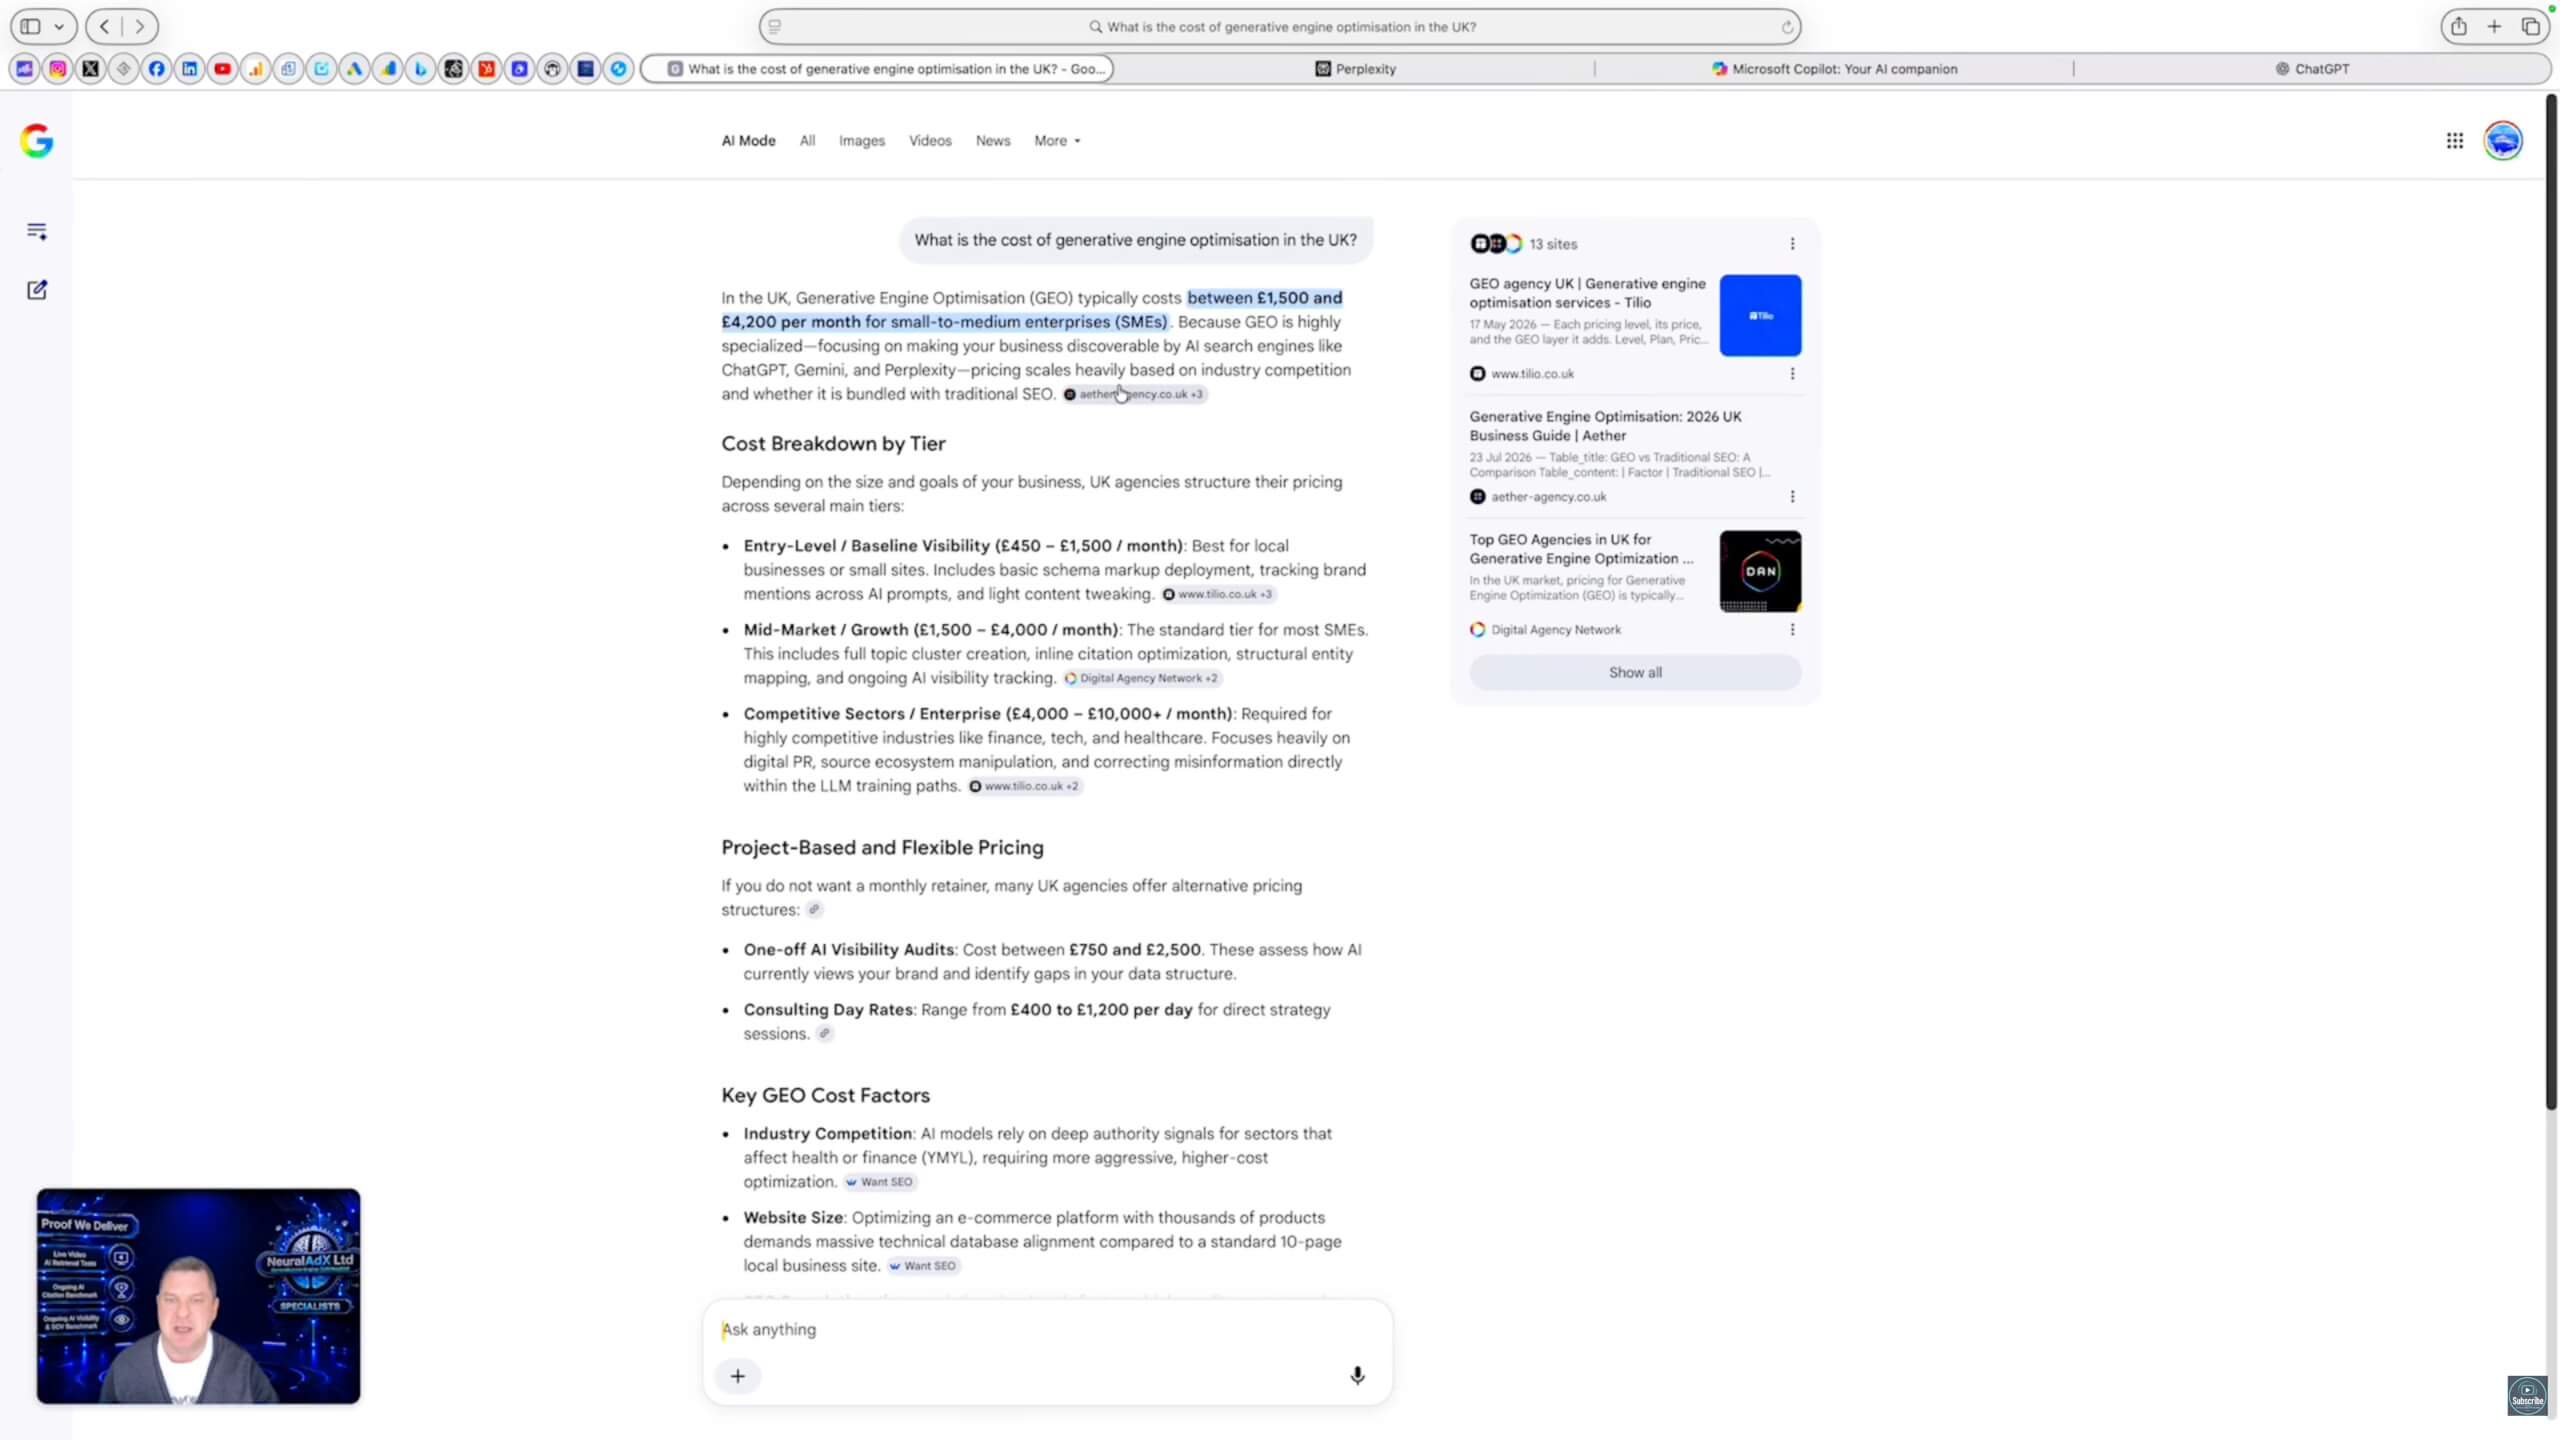Click the DAN source thumbnail
Viewport: 2560px width, 1440px height.
coord(1760,571)
